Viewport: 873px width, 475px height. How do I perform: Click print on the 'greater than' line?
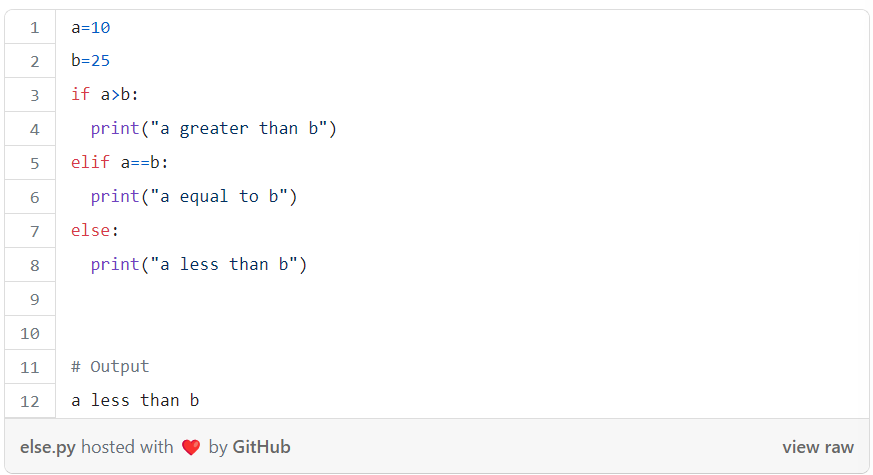click(115, 129)
